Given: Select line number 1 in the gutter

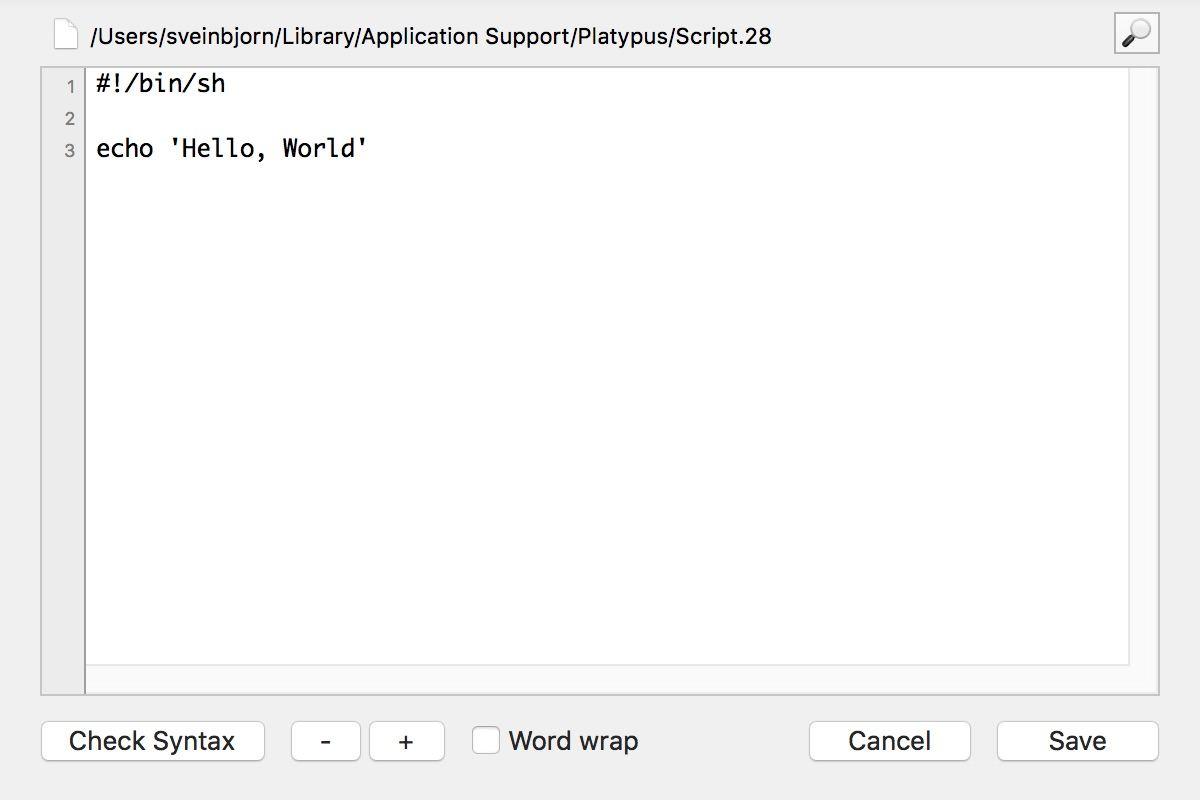Looking at the screenshot, I should [x=70, y=87].
